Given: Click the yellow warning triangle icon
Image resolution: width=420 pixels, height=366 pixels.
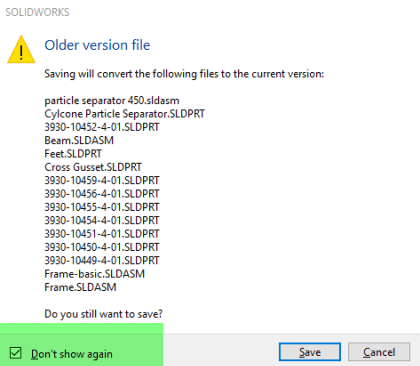Looking at the screenshot, I should tap(21, 49).
